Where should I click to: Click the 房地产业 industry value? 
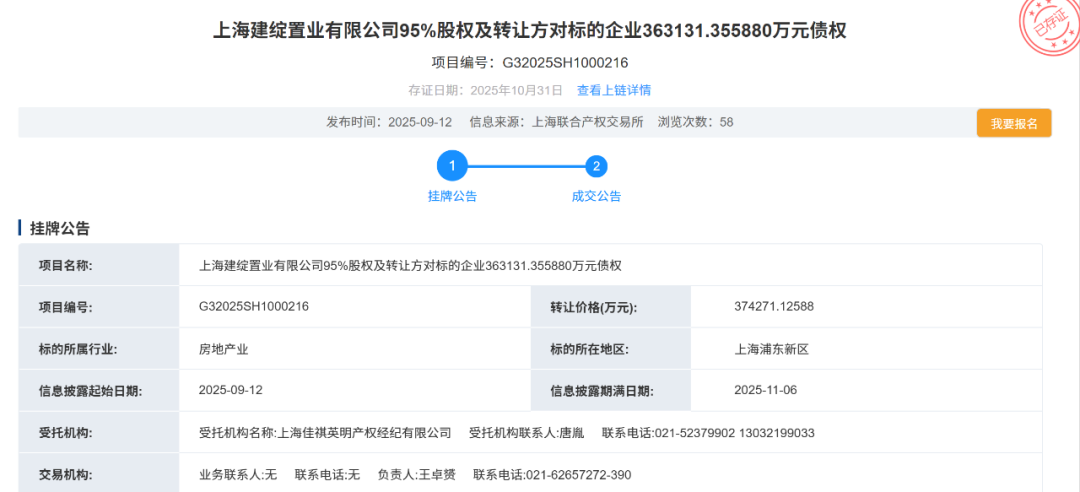(223, 349)
